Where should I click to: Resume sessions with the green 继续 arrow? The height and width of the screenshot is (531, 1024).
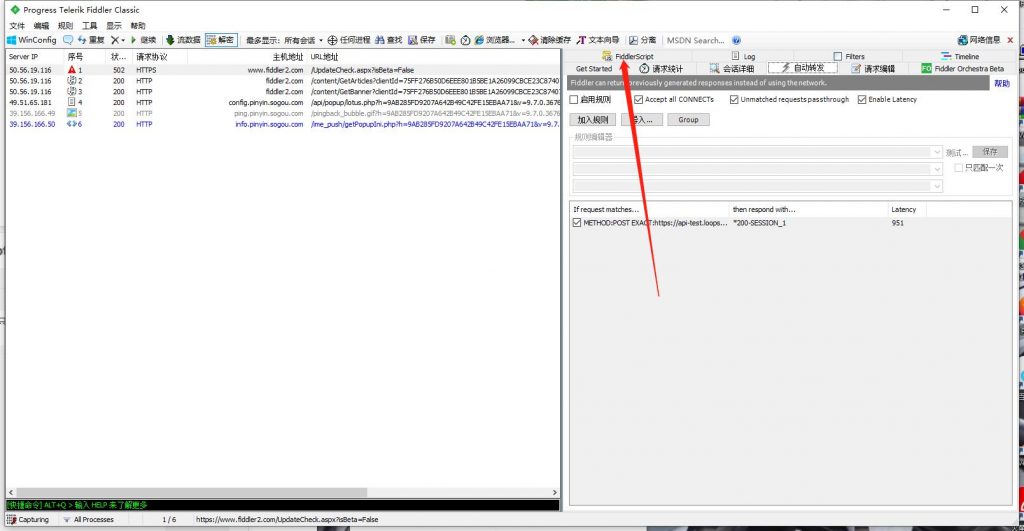143,40
